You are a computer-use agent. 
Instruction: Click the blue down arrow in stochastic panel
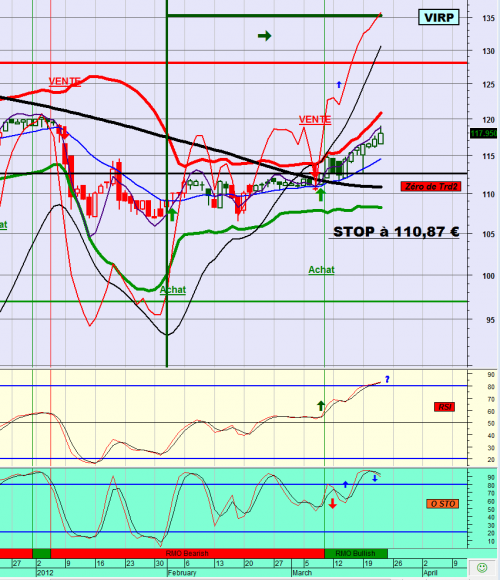[375, 478]
